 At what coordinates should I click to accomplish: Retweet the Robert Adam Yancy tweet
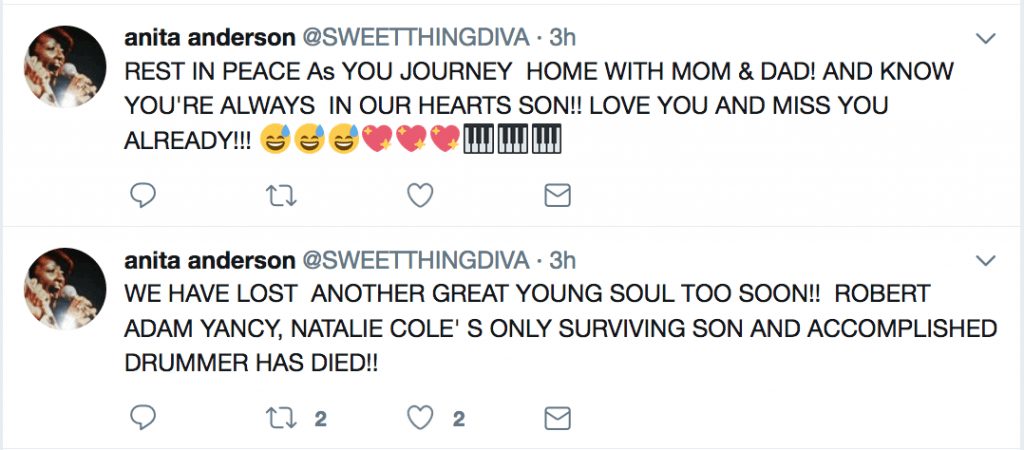[282, 418]
